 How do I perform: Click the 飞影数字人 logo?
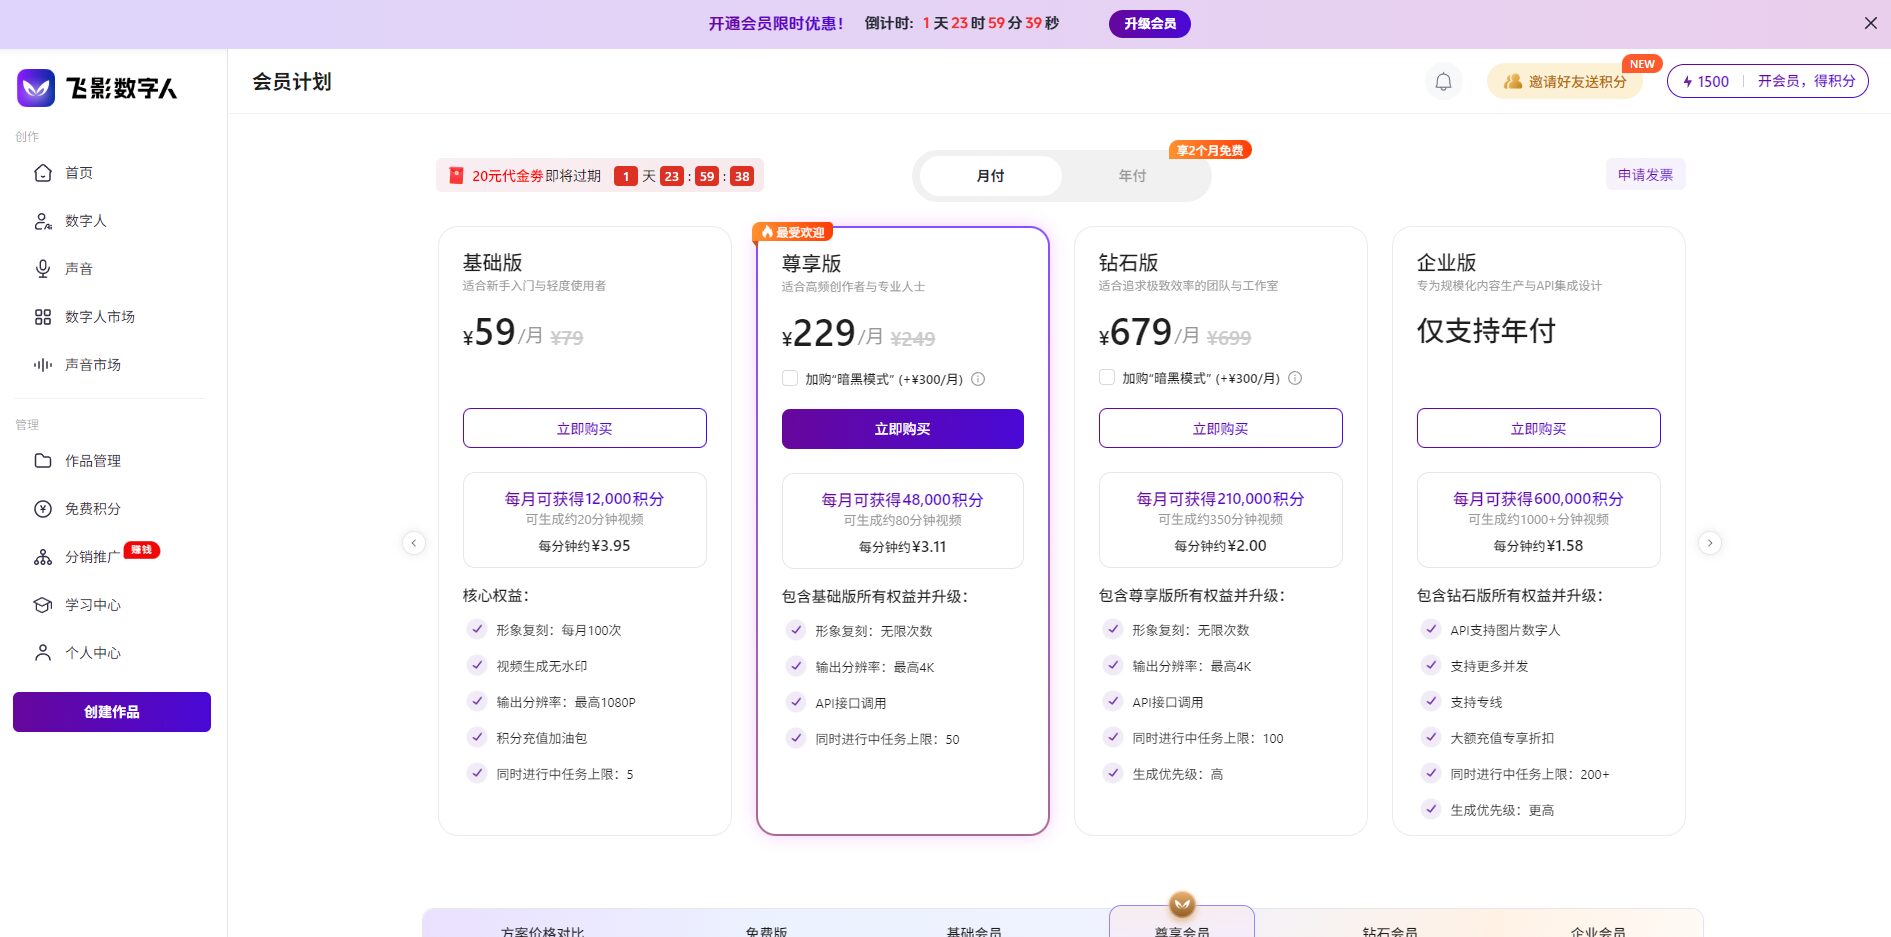[97, 88]
